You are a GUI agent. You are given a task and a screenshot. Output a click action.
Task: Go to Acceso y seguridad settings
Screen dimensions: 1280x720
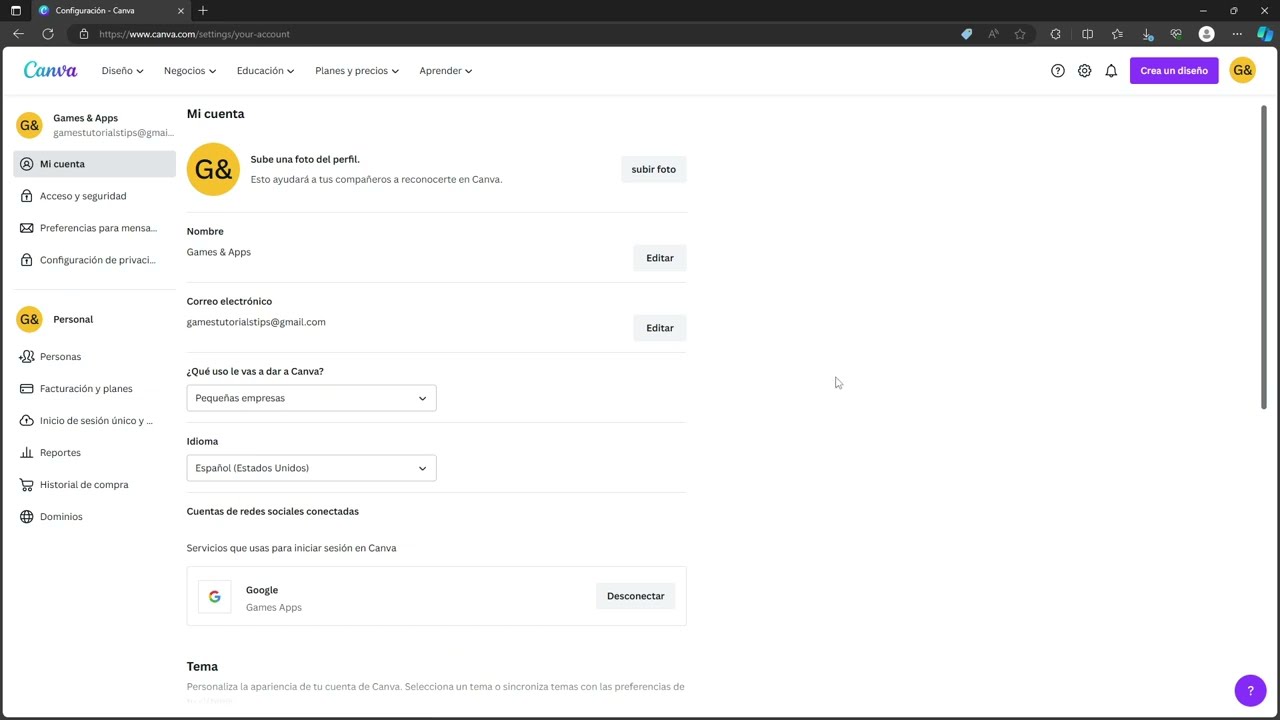(x=95, y=196)
